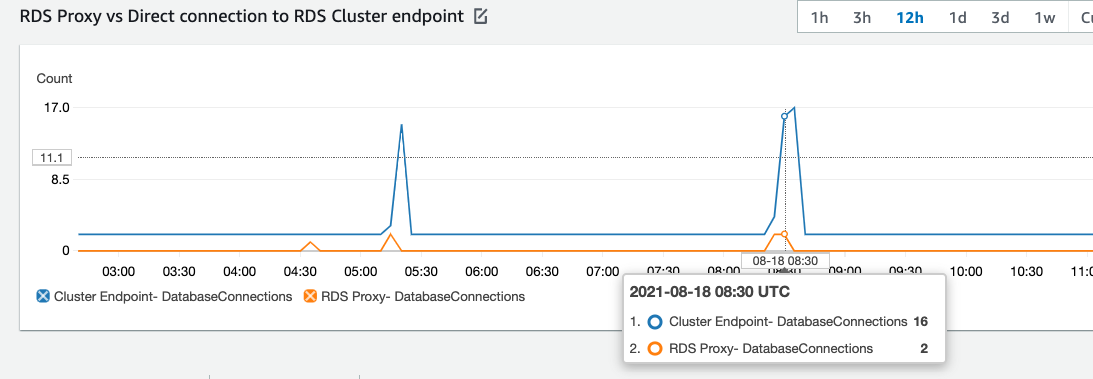Toggle Cluster Endpoint DatabaseConnections legend checkbox

tap(43, 296)
